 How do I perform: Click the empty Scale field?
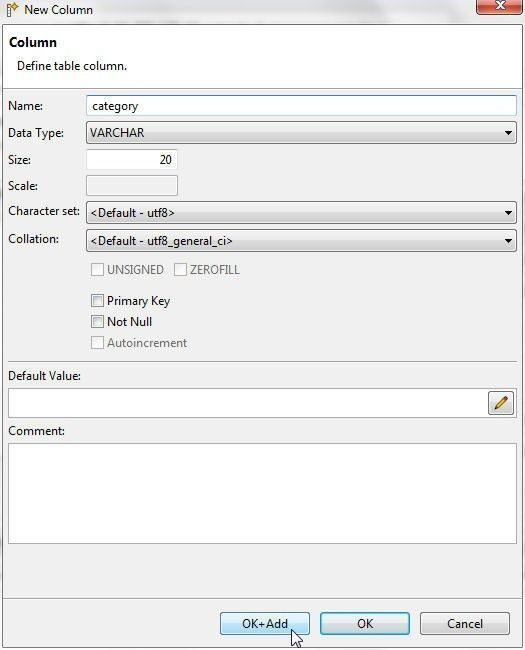(x=132, y=186)
